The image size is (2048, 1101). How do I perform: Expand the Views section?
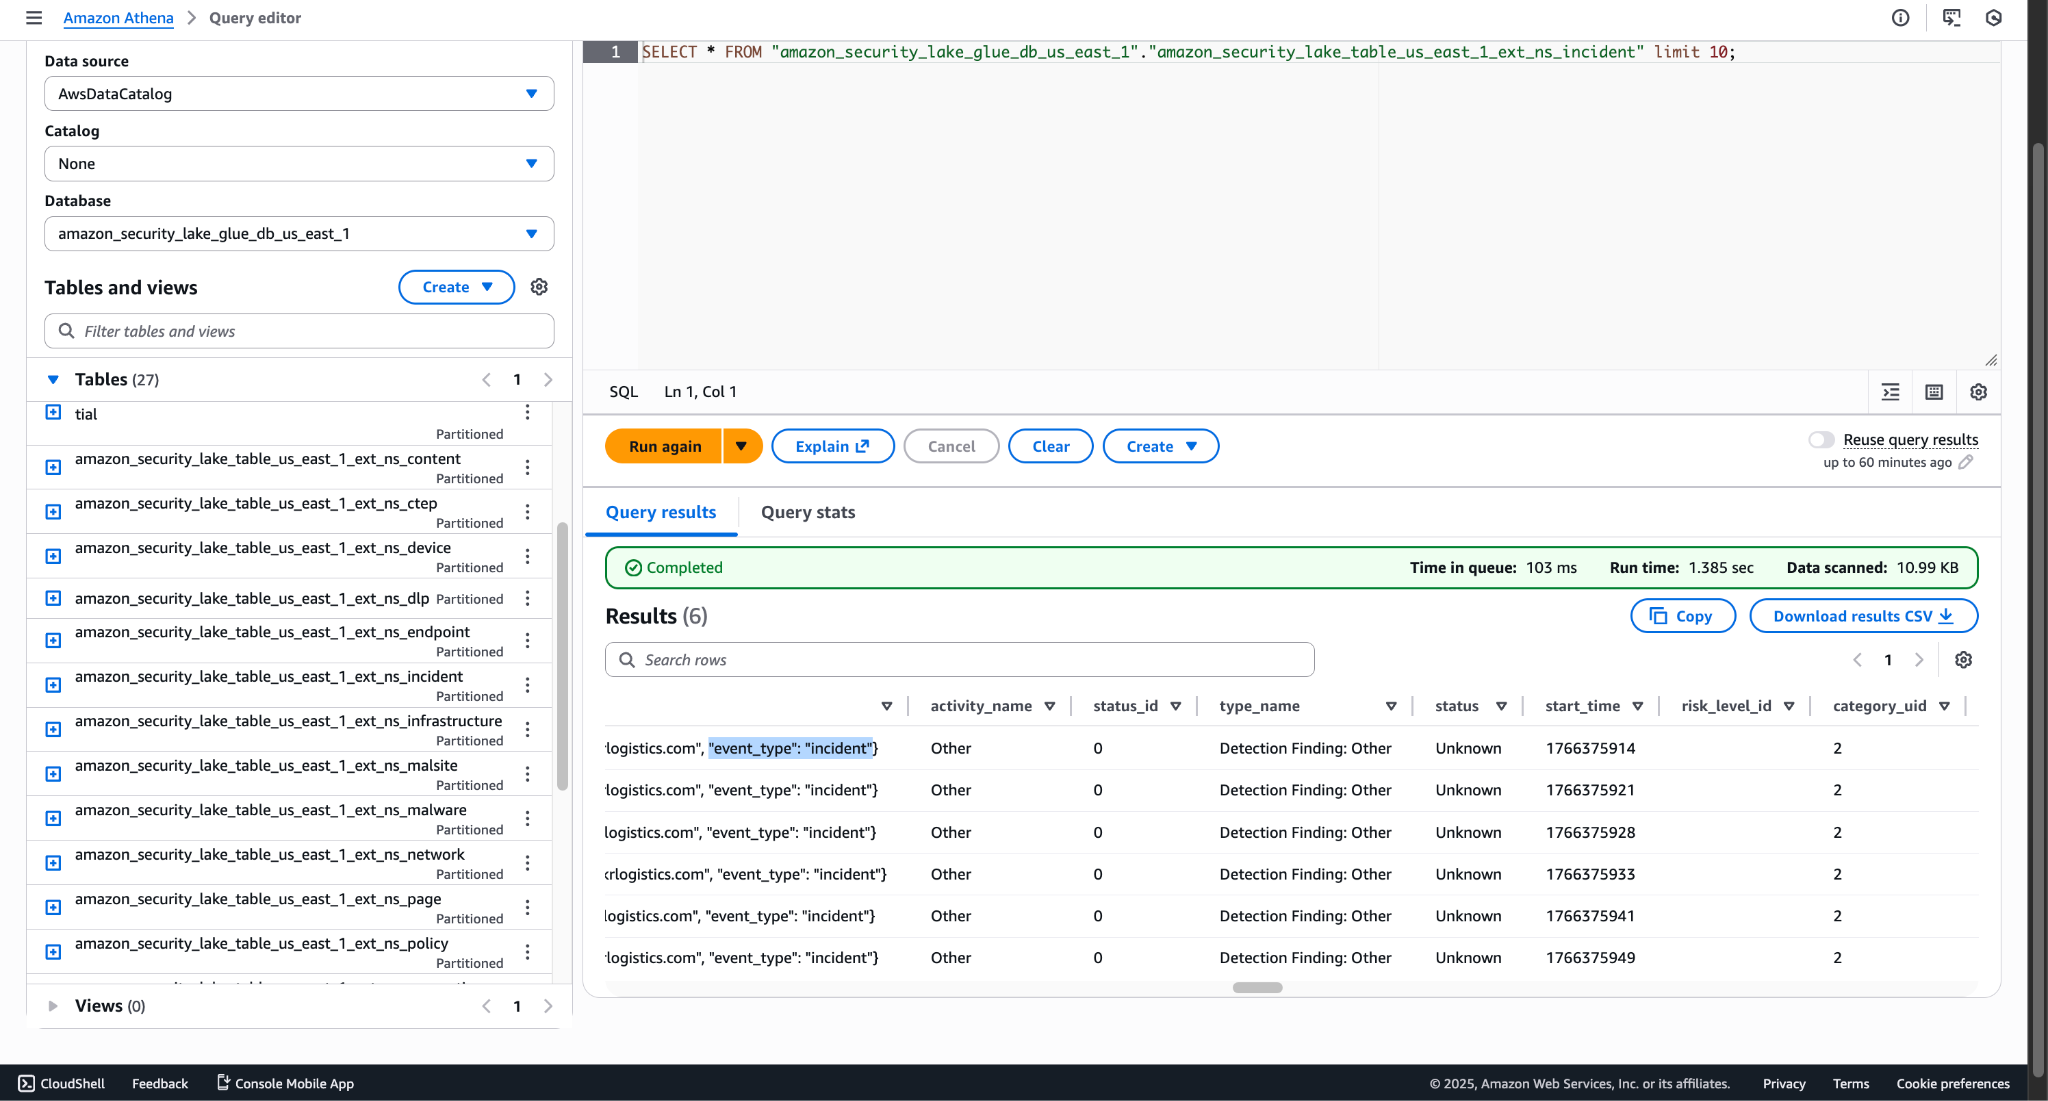click(x=53, y=1006)
